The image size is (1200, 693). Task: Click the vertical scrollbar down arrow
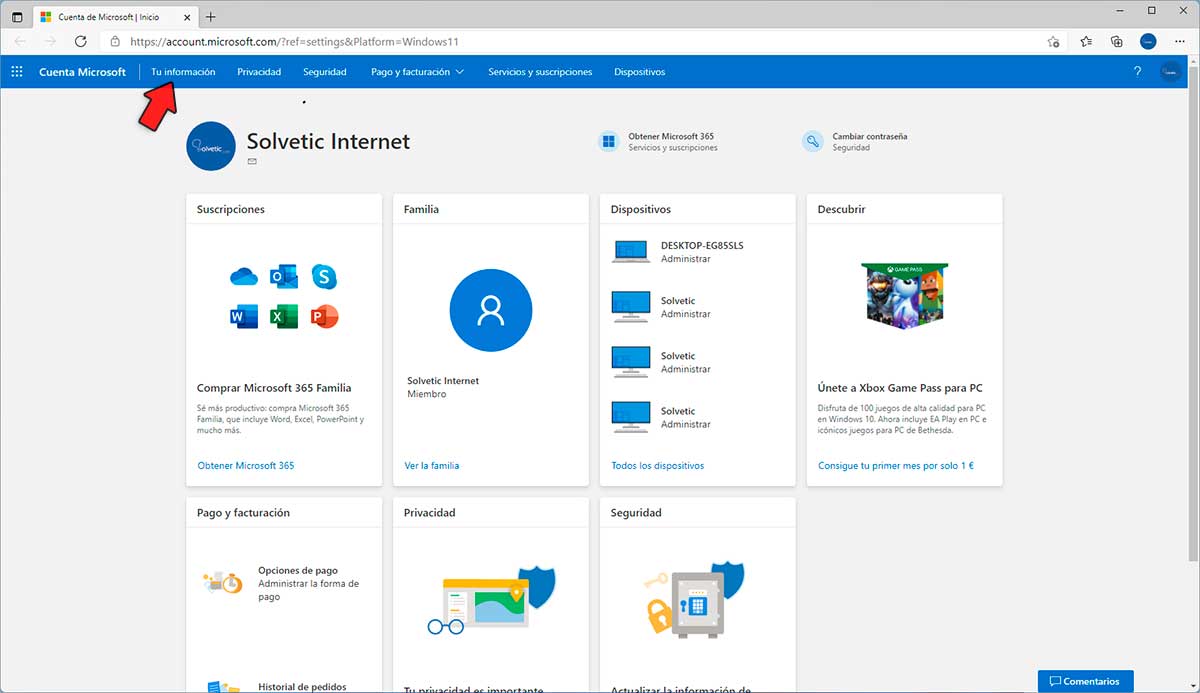point(1193,686)
